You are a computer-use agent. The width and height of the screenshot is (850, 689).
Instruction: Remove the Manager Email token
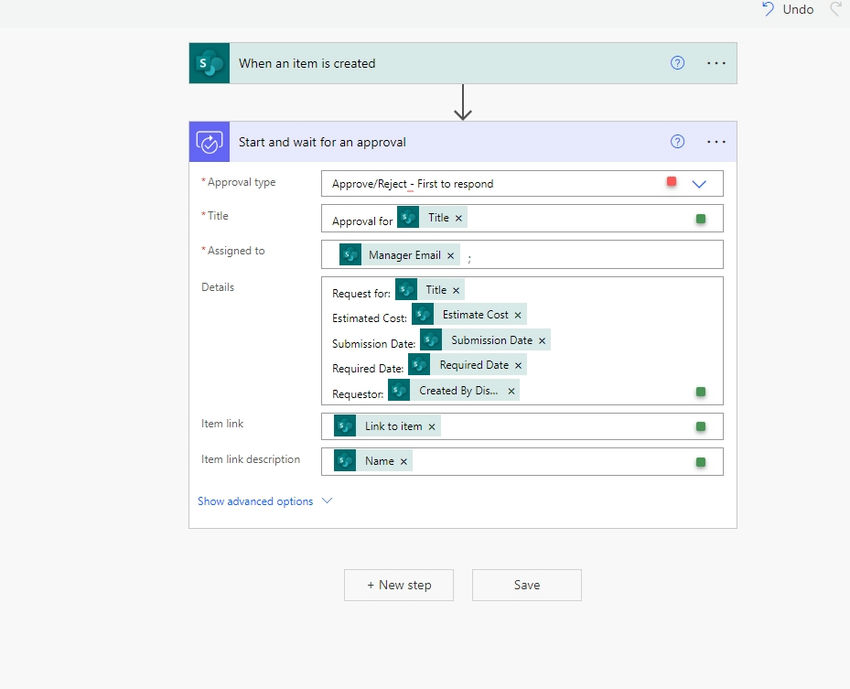coord(450,255)
